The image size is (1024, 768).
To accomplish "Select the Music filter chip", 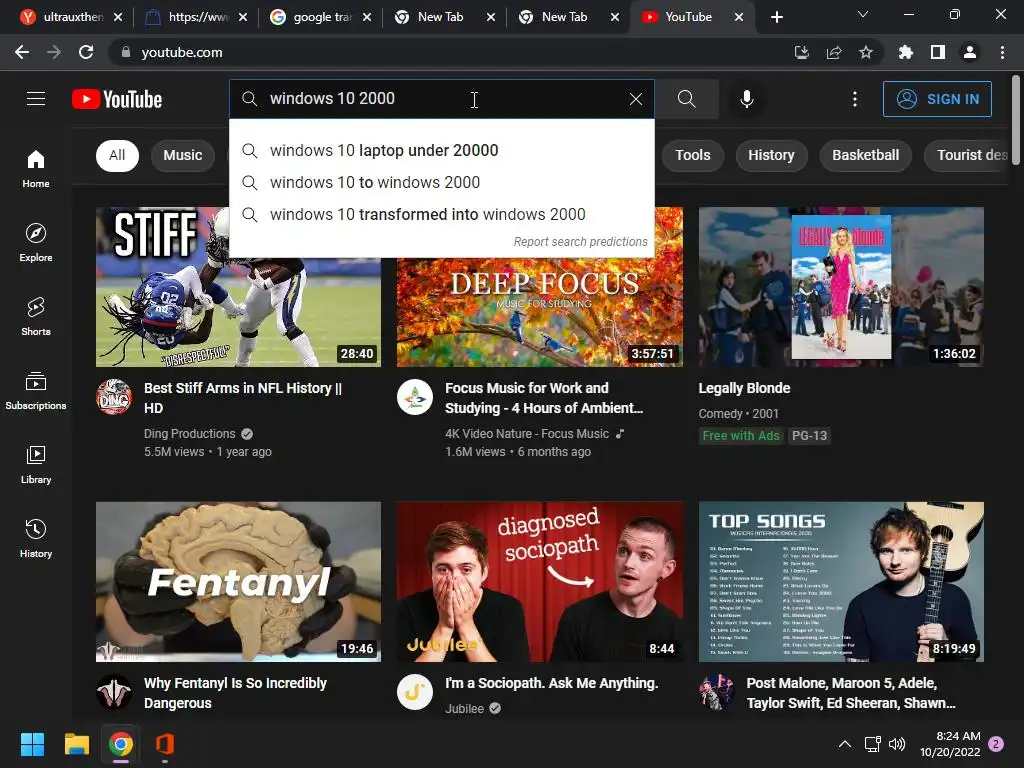I will [183, 155].
